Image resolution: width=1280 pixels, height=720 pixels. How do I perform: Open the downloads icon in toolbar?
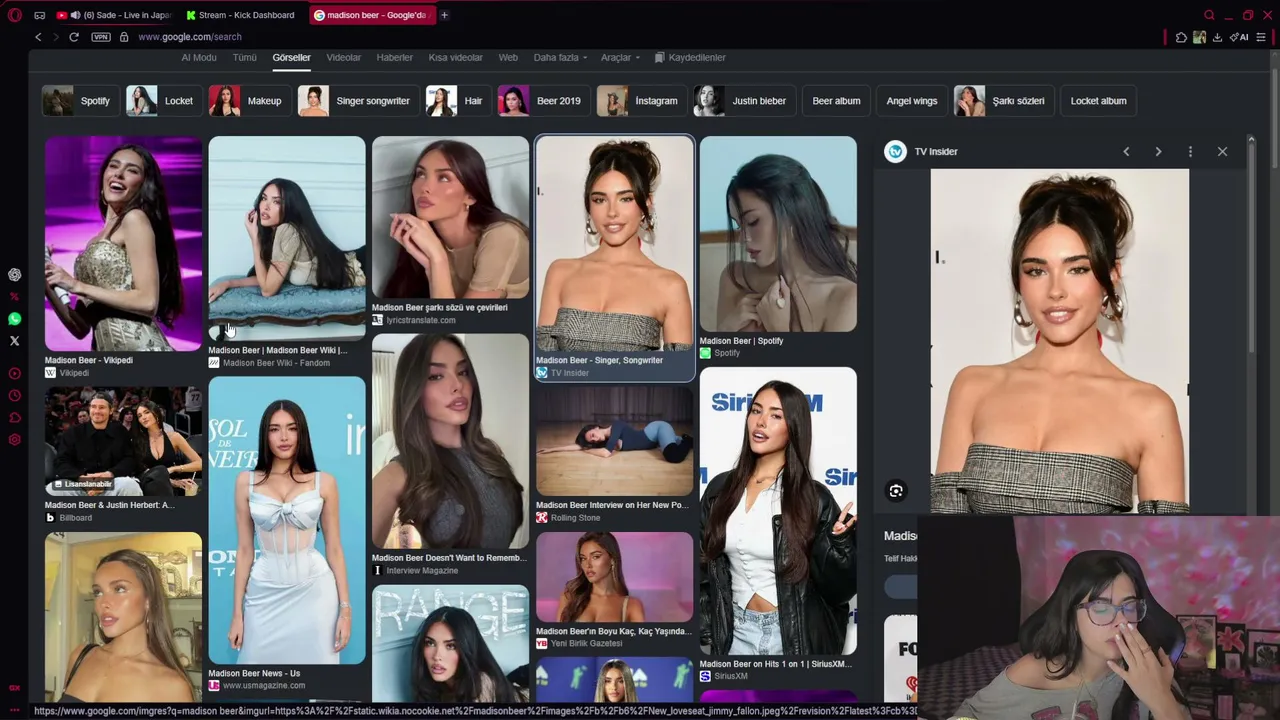[1217, 37]
